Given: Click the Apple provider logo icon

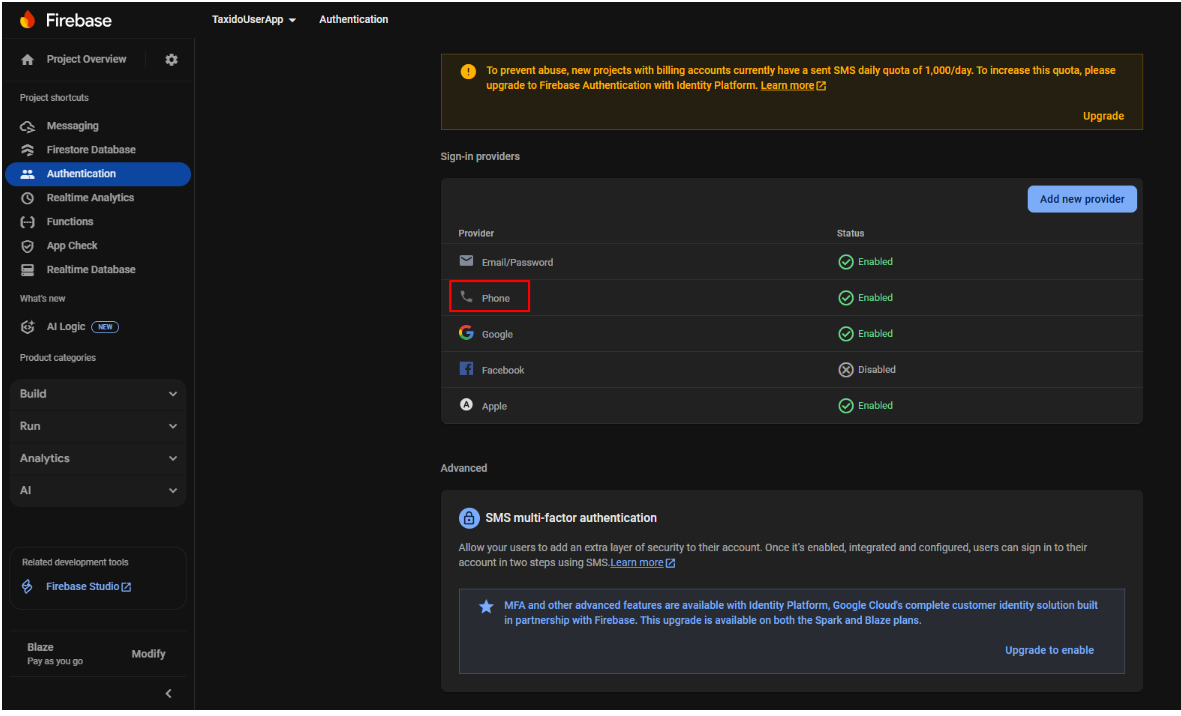Looking at the screenshot, I should [x=466, y=405].
